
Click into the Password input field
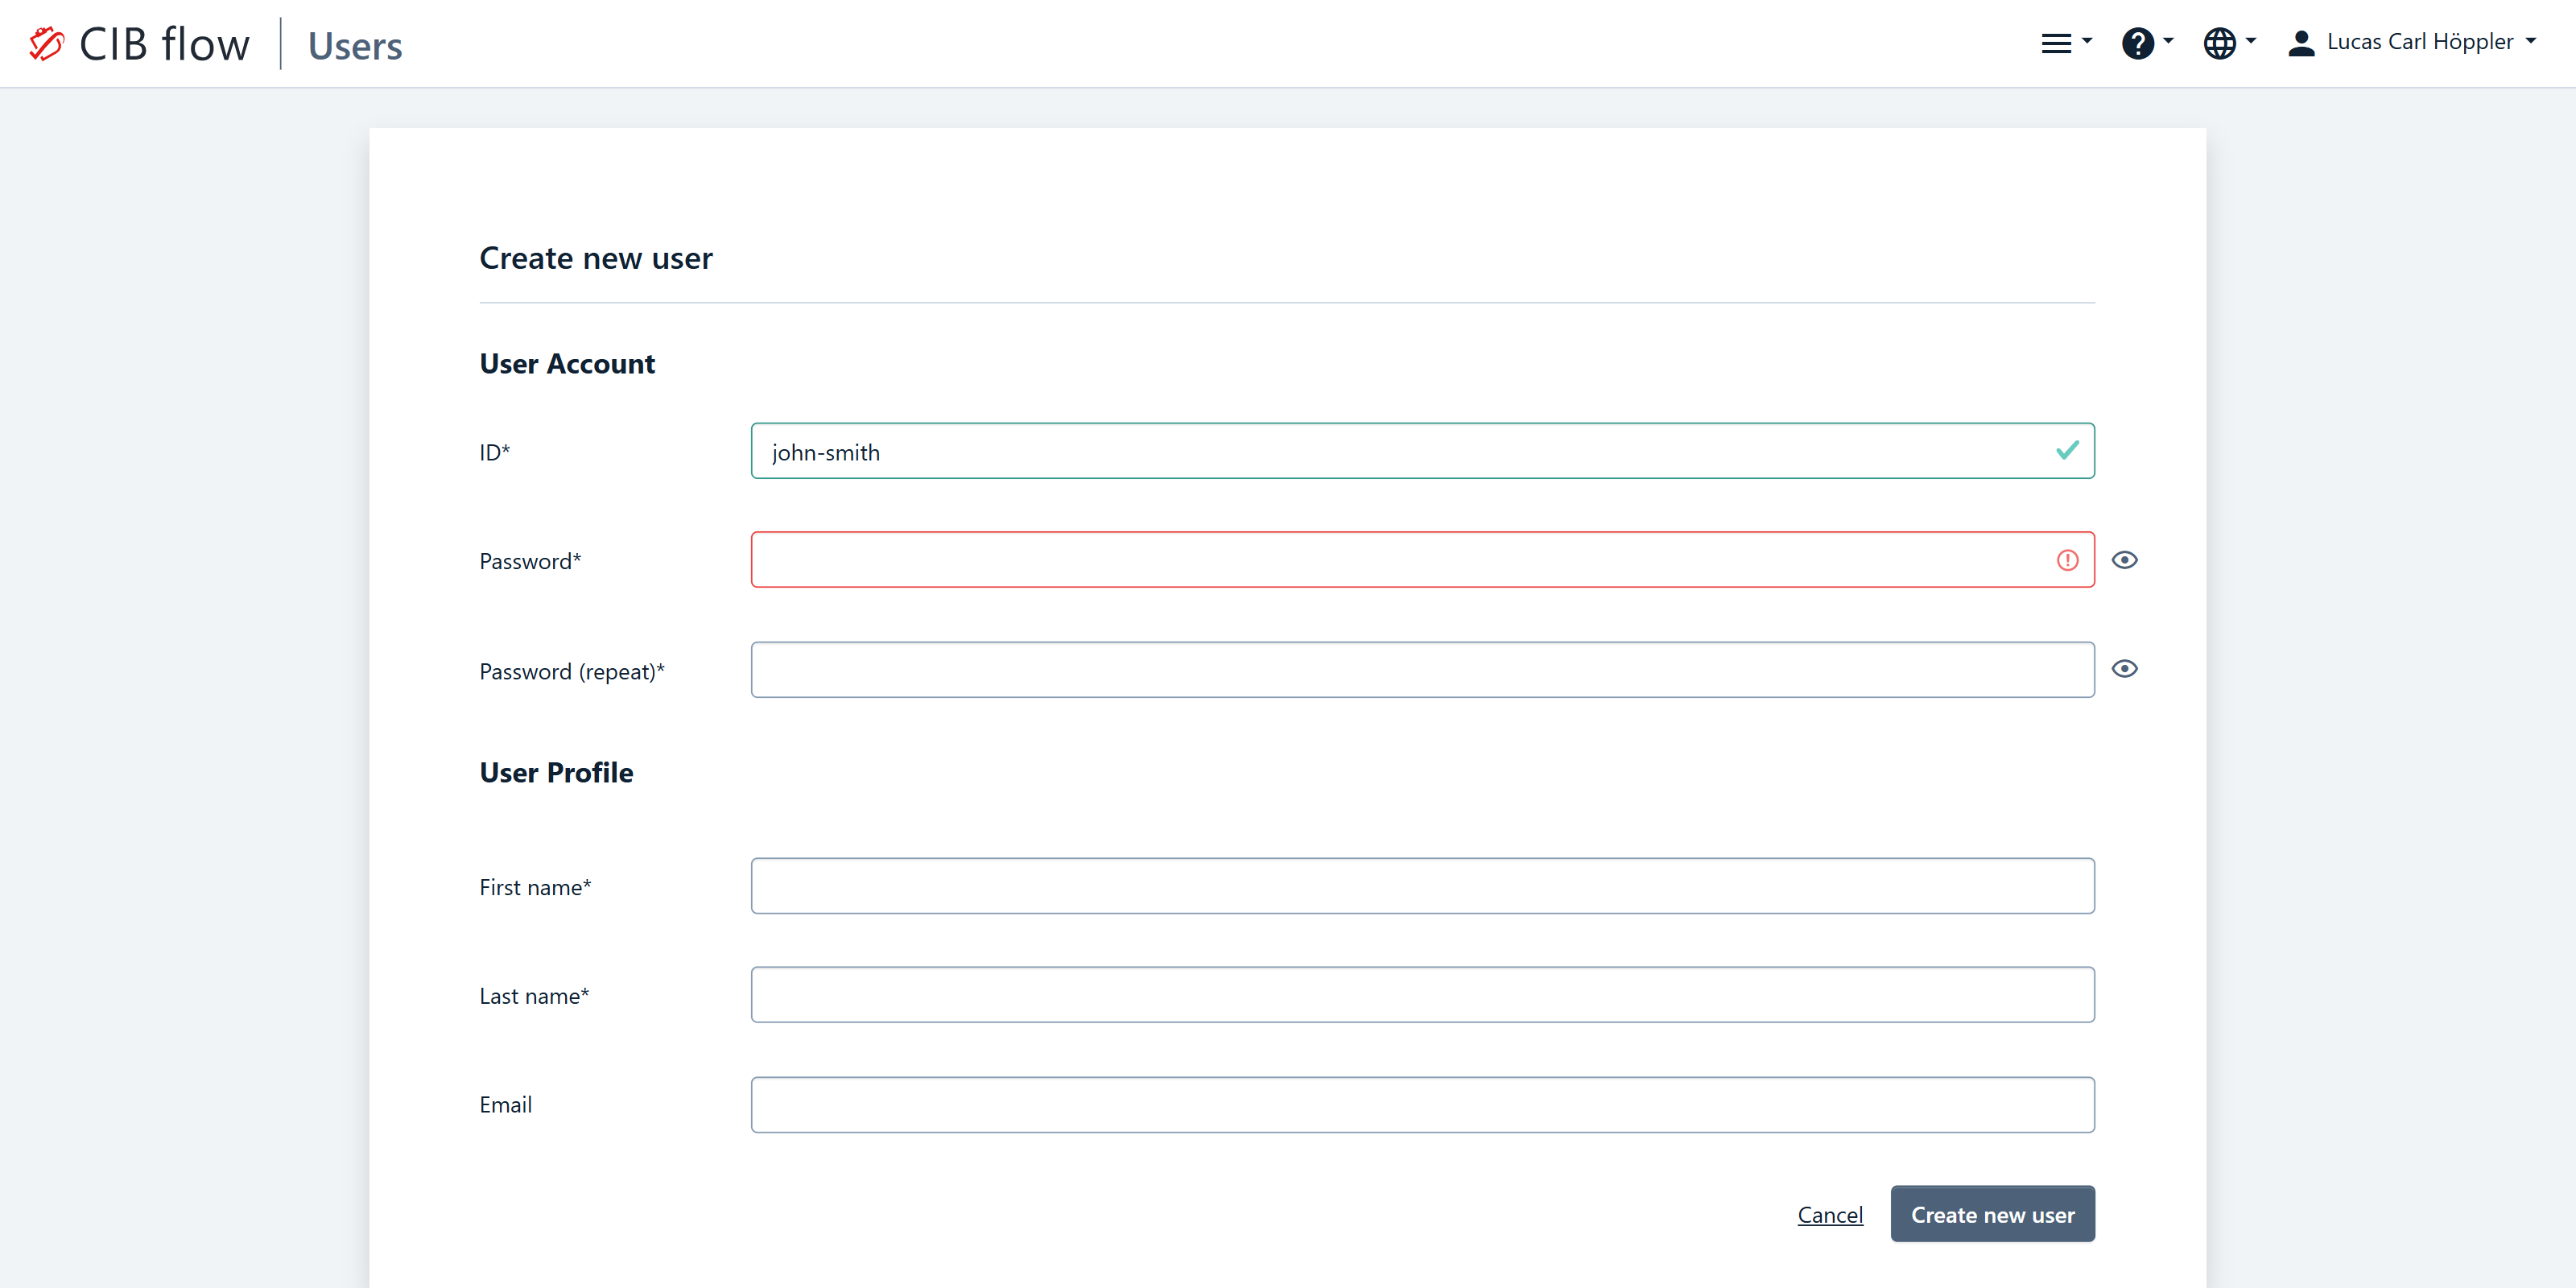coord(1400,560)
